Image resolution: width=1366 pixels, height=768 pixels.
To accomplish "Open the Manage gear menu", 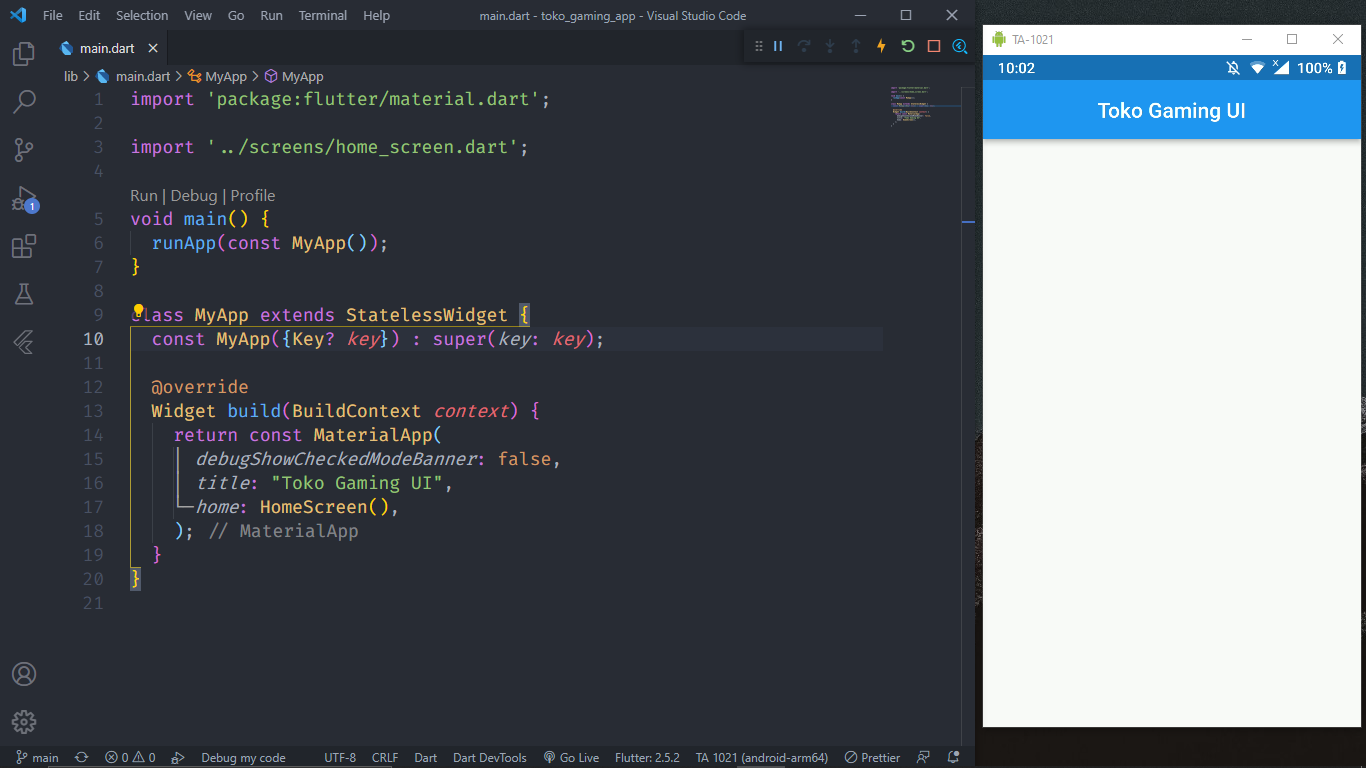I will tap(24, 722).
